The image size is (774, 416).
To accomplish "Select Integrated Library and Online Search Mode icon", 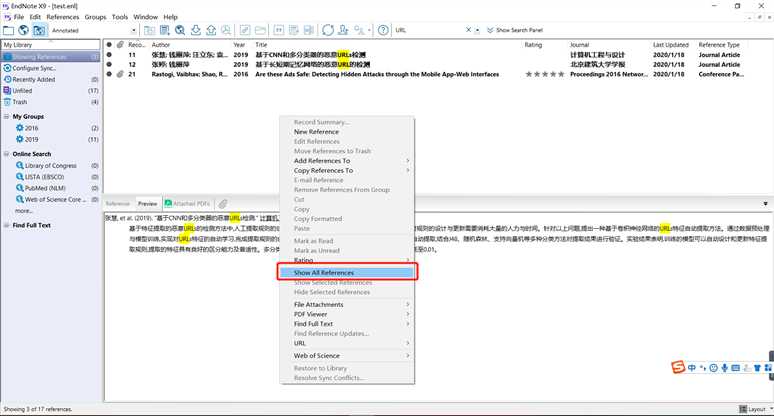I will coord(39,31).
